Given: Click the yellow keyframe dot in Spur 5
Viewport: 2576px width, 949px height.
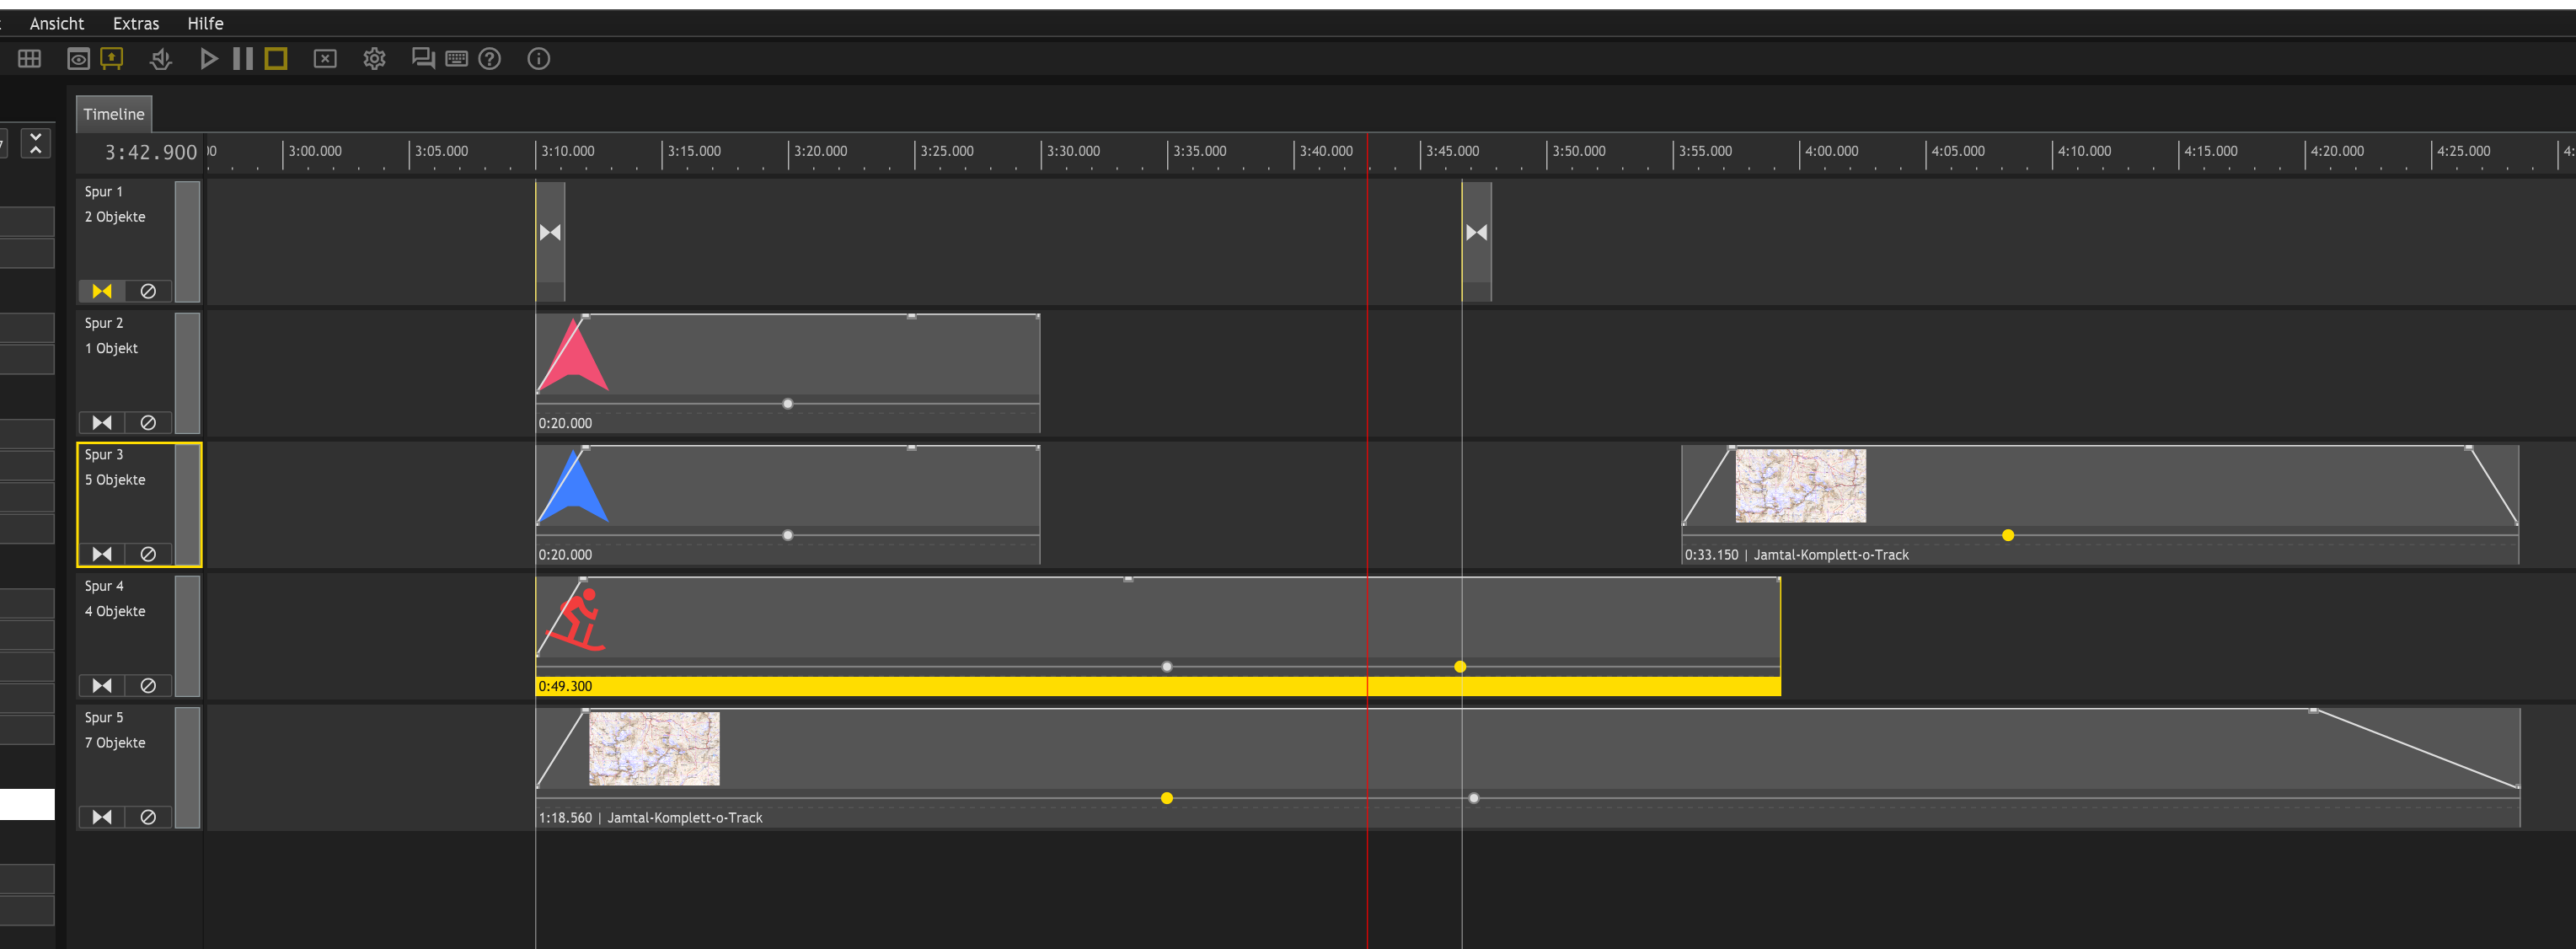Looking at the screenshot, I should [1167, 798].
